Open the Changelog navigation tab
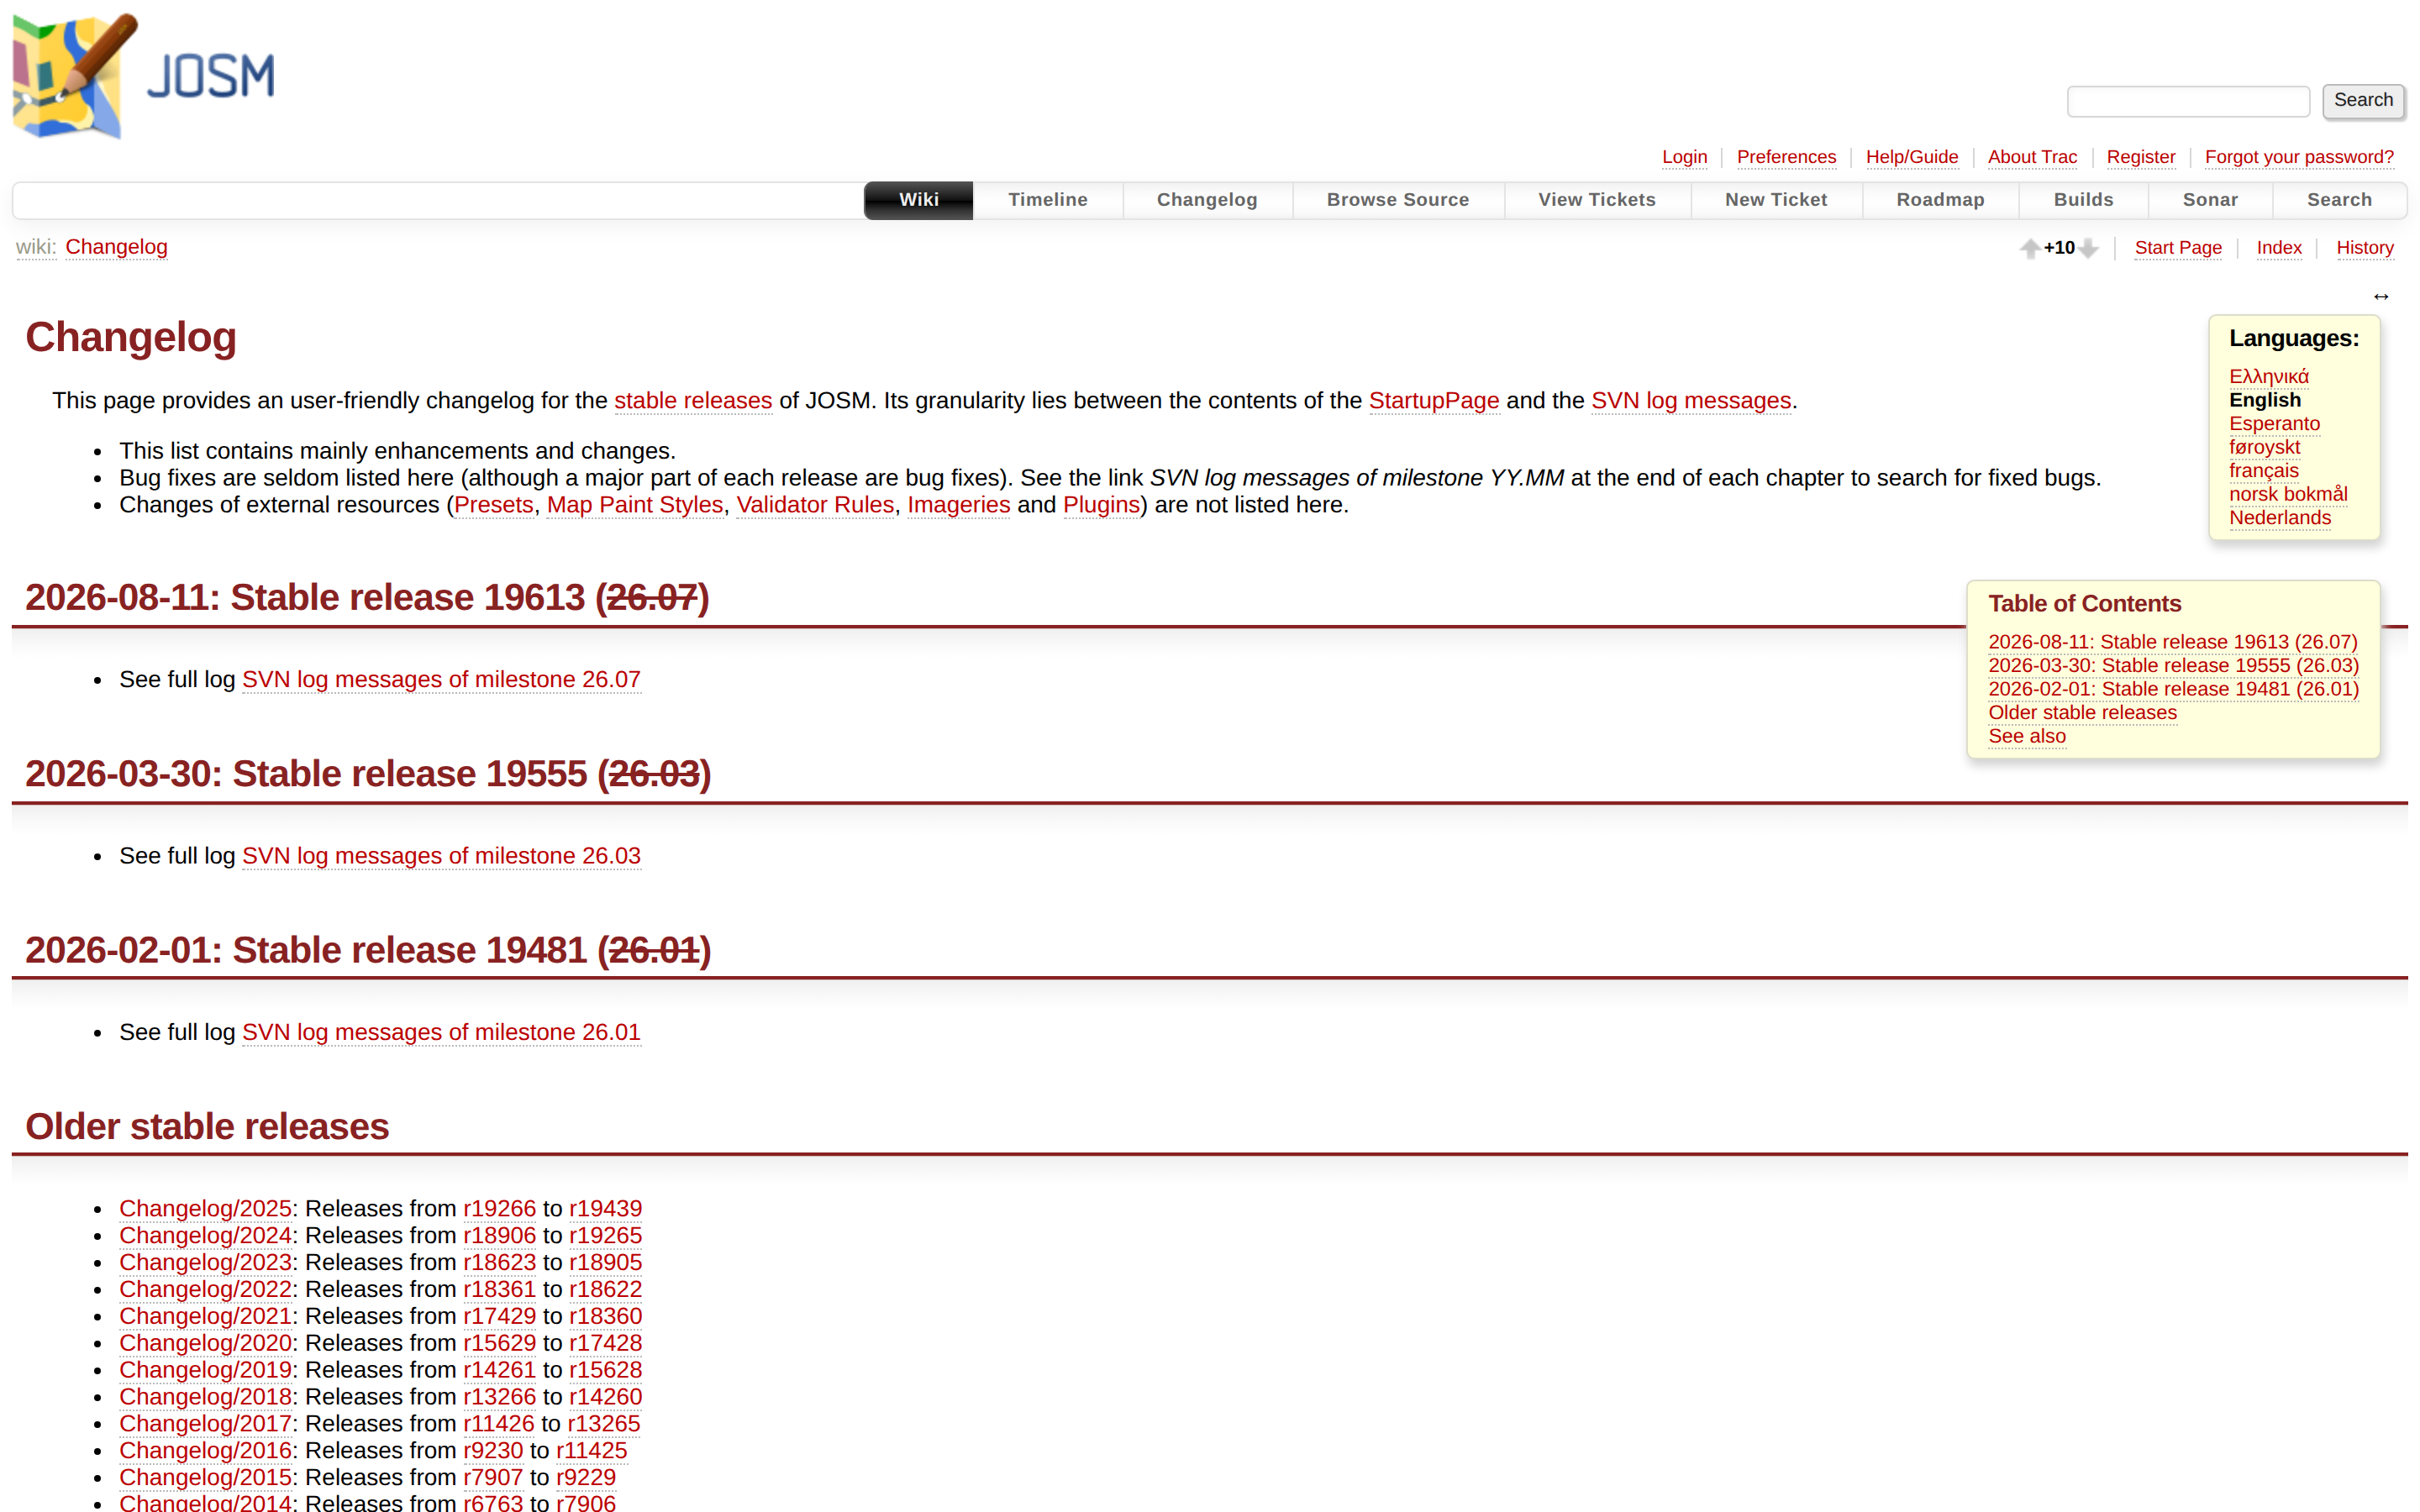This screenshot has height=1512, width=2420. [1207, 200]
